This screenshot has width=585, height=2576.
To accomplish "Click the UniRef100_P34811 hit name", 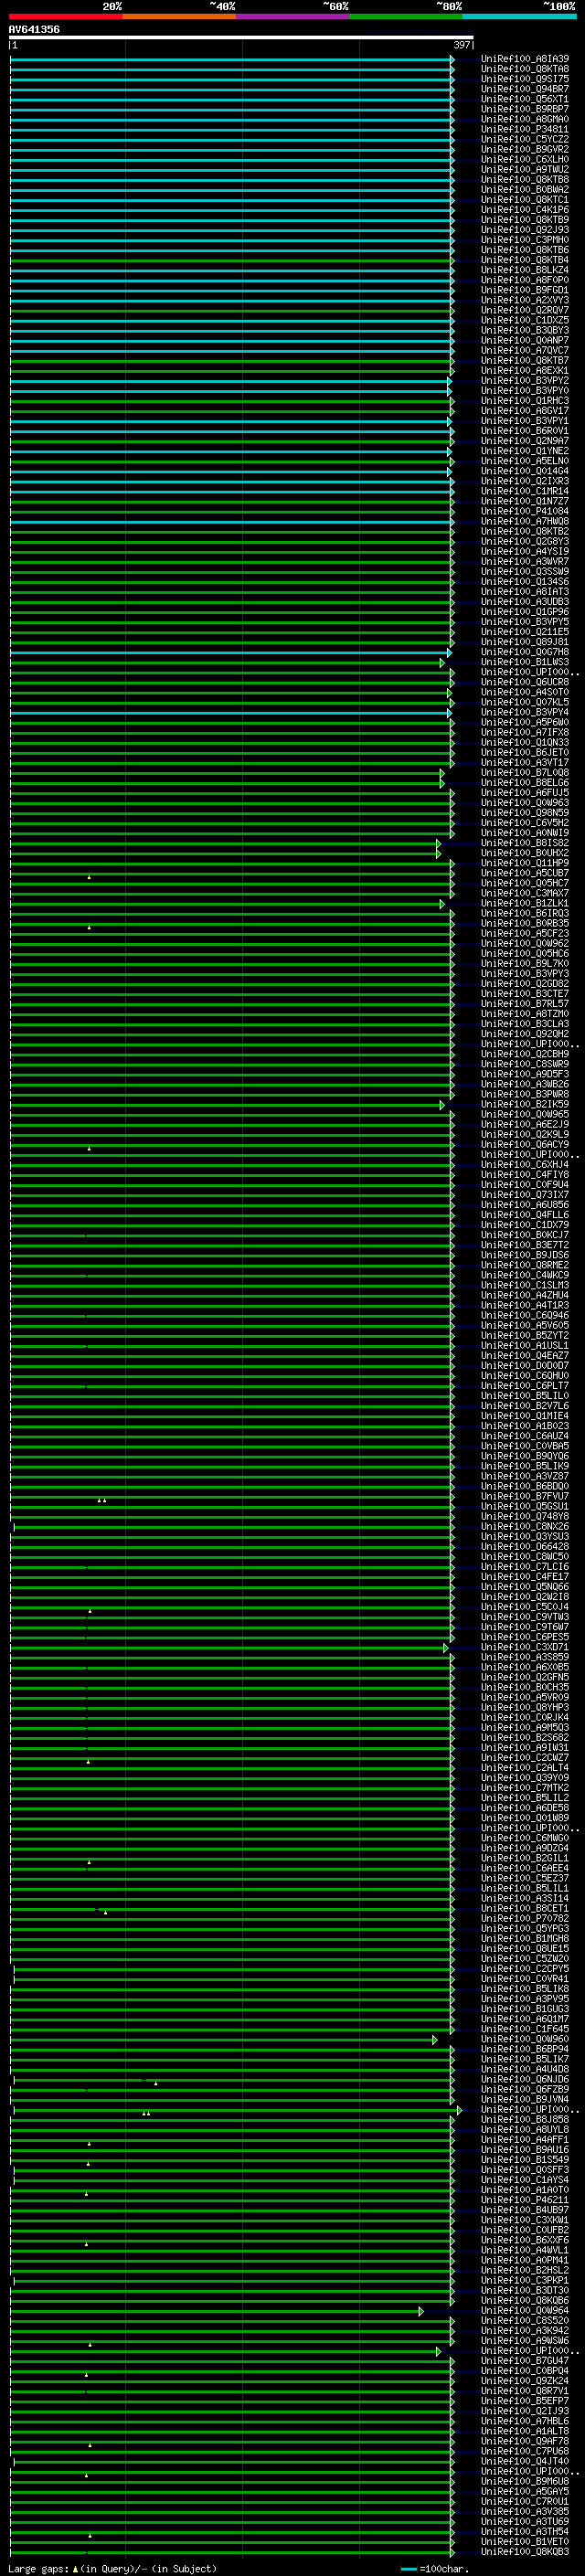I will [x=525, y=129].
